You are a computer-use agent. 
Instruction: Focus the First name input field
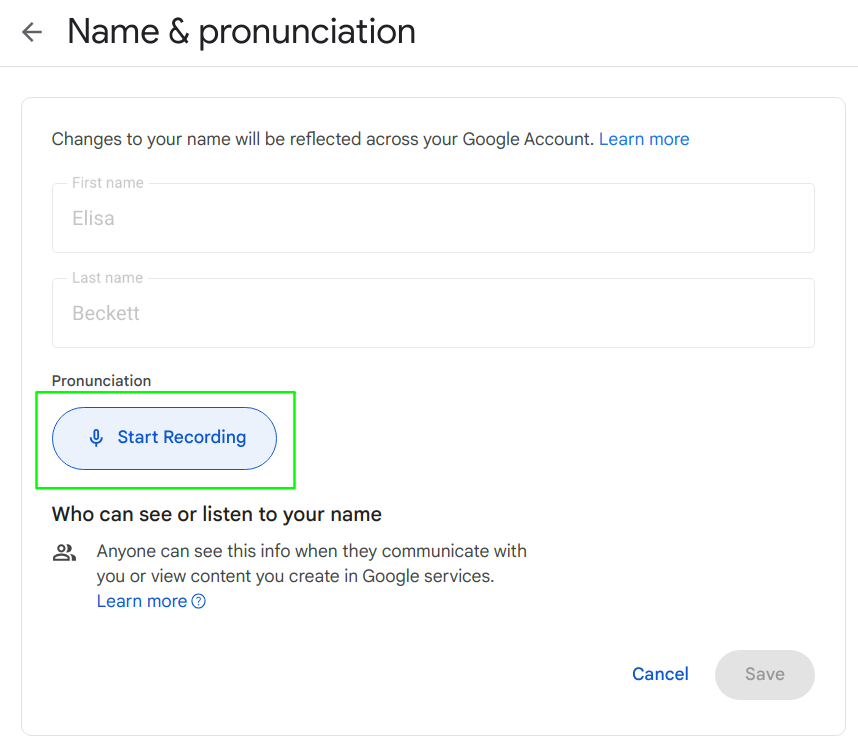433,218
